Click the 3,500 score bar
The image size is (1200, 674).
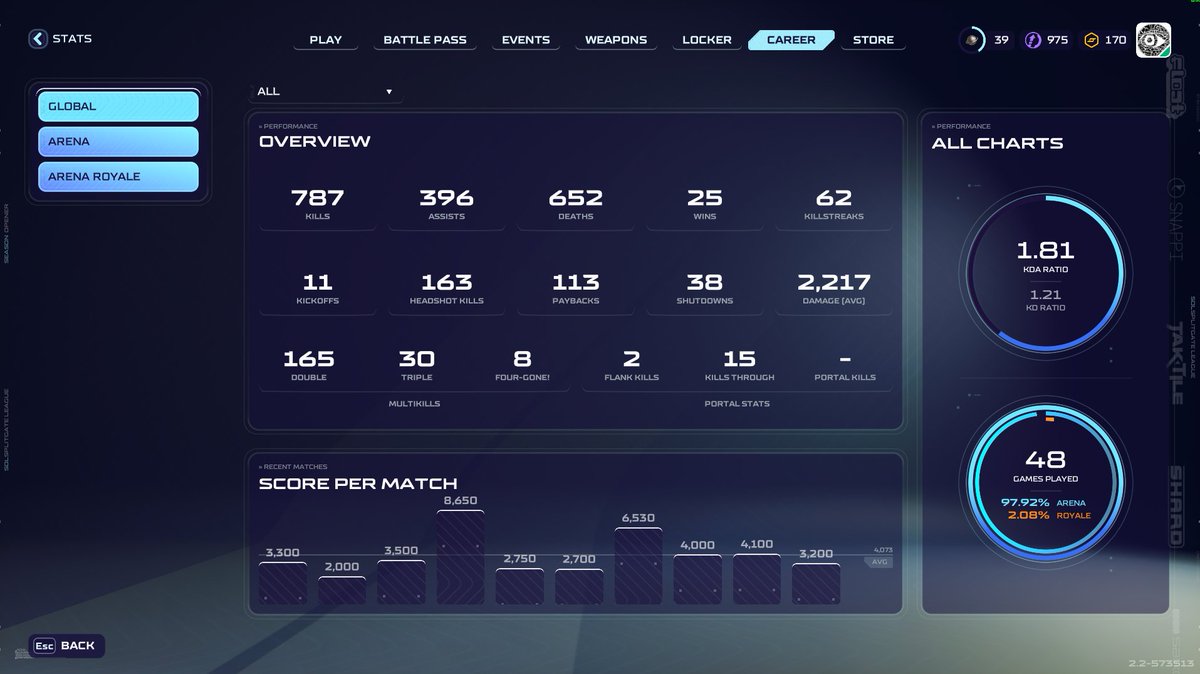coord(401,582)
